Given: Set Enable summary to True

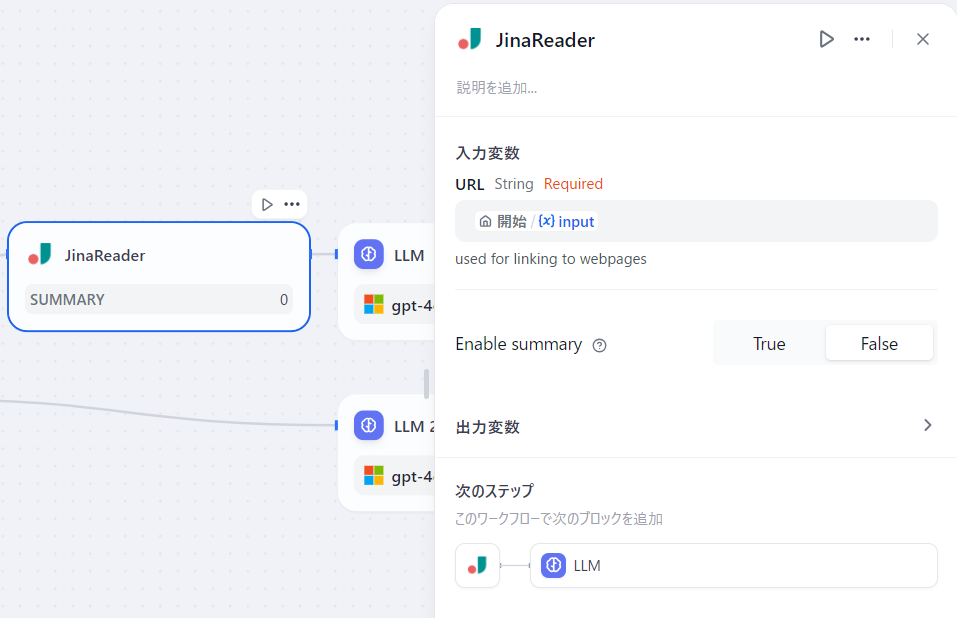Looking at the screenshot, I should coord(769,343).
